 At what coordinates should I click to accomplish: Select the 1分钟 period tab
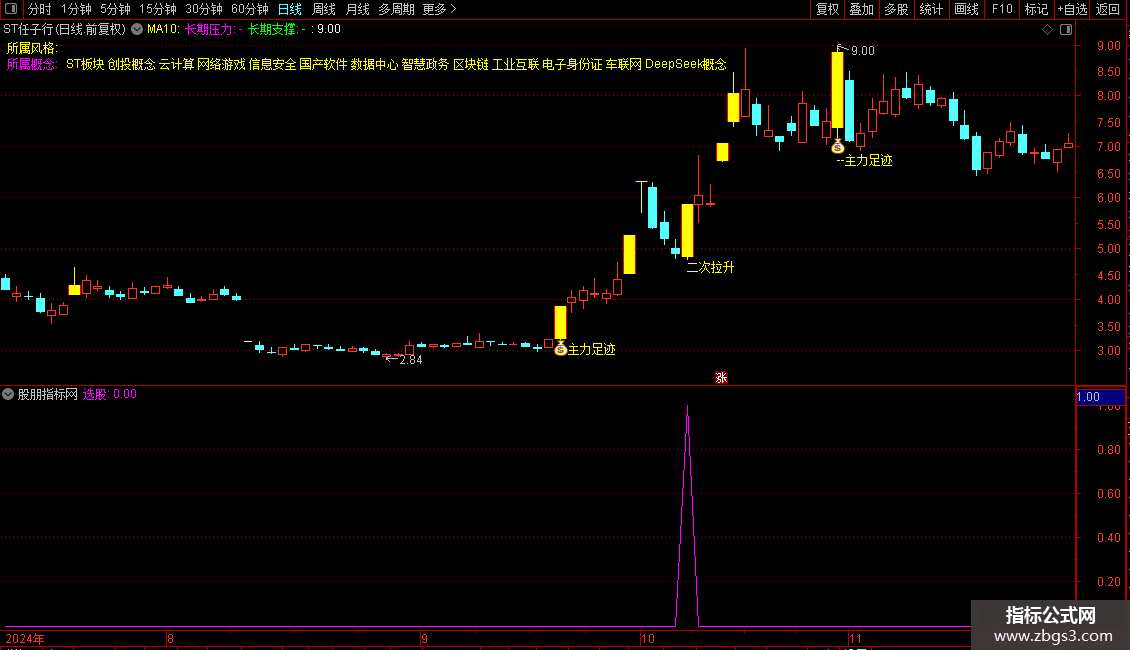point(76,9)
